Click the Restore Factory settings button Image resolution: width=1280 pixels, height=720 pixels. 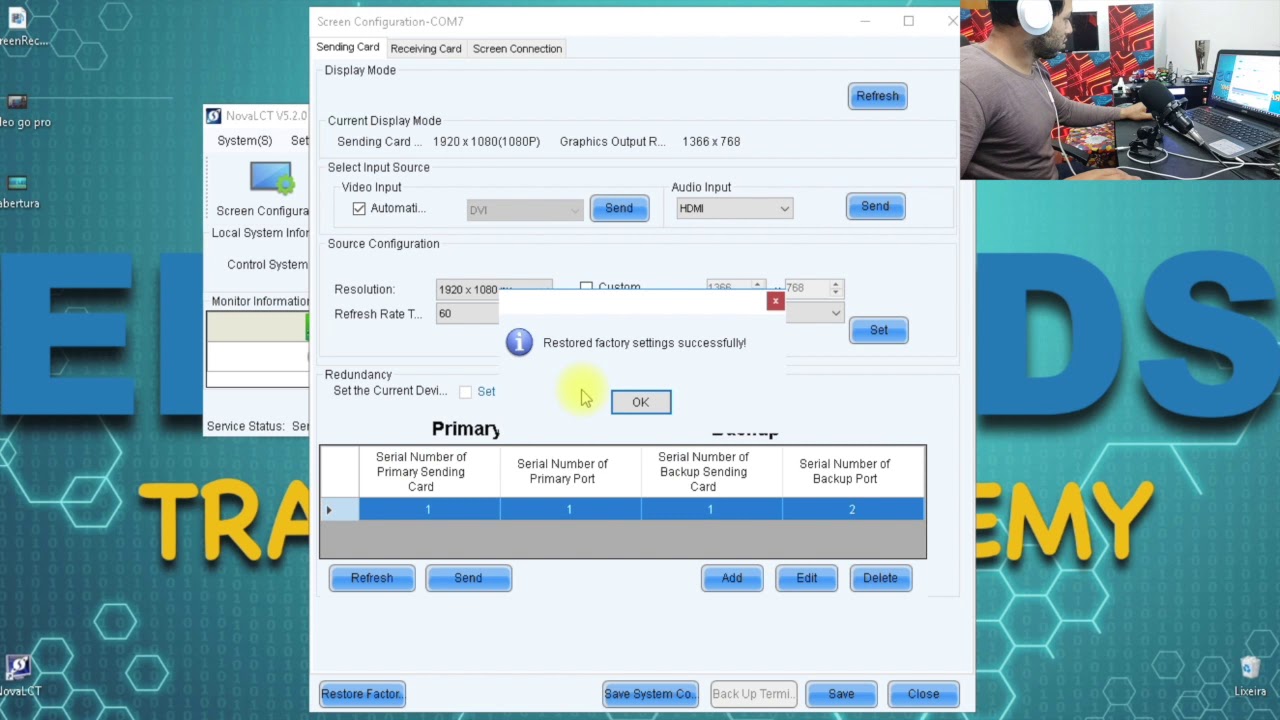click(362, 694)
